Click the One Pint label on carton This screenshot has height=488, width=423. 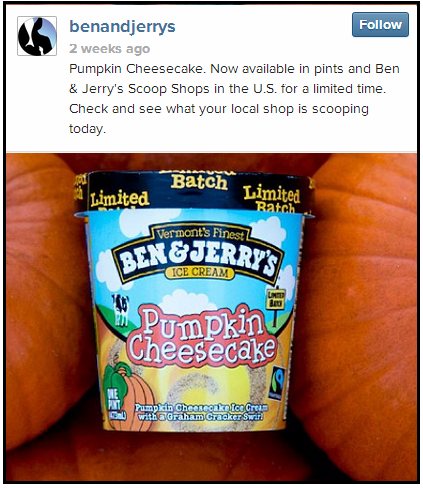tap(113, 404)
